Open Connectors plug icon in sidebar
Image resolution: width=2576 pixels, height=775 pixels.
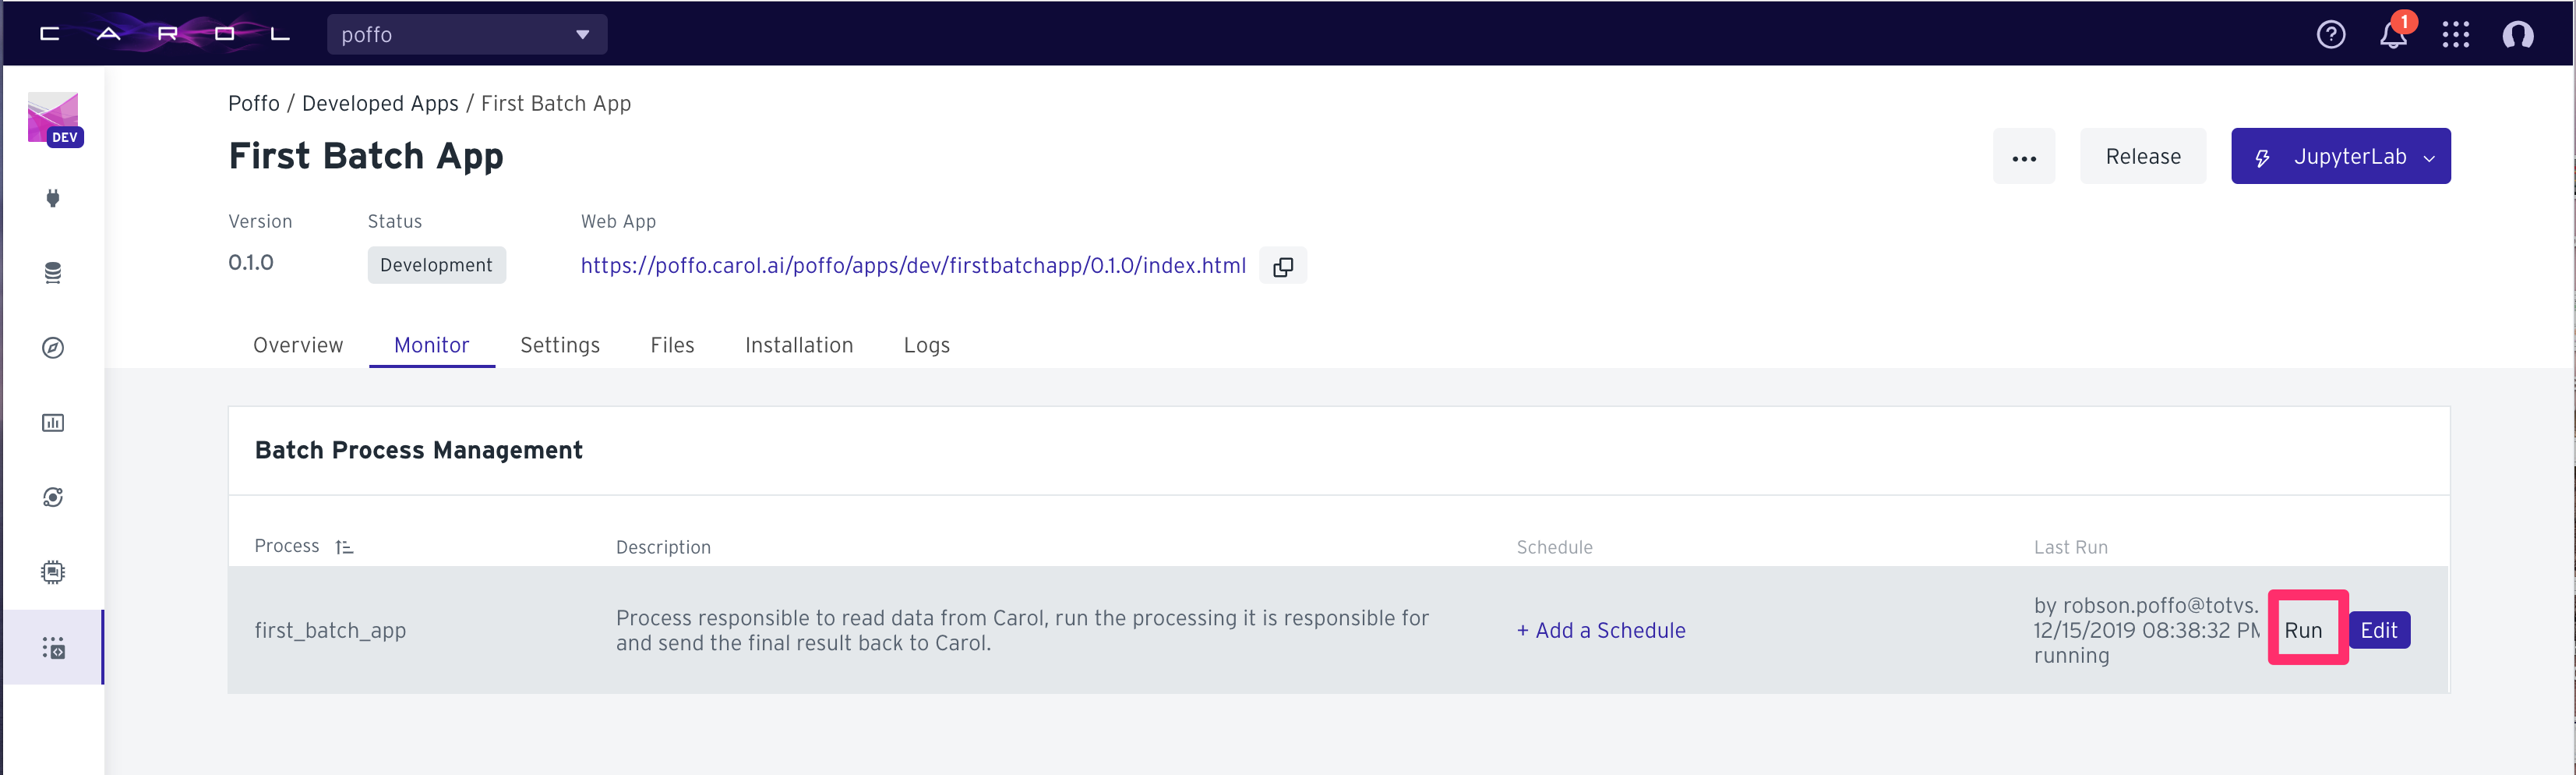(x=53, y=198)
